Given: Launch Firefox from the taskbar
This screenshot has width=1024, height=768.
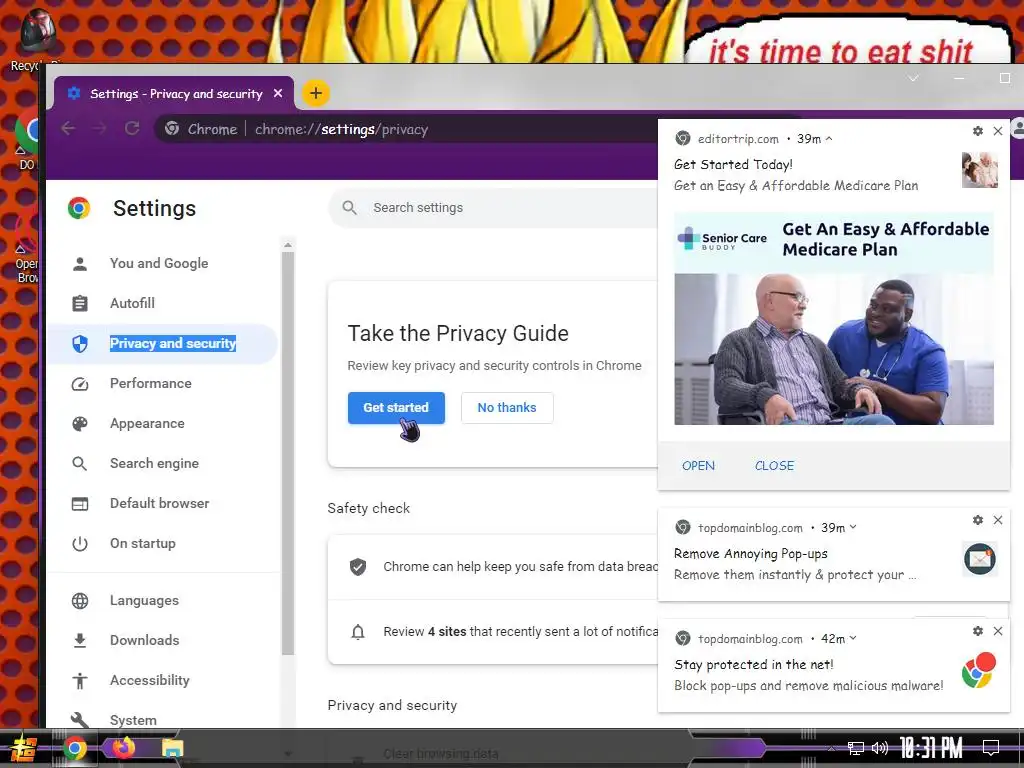Looking at the screenshot, I should [123, 747].
